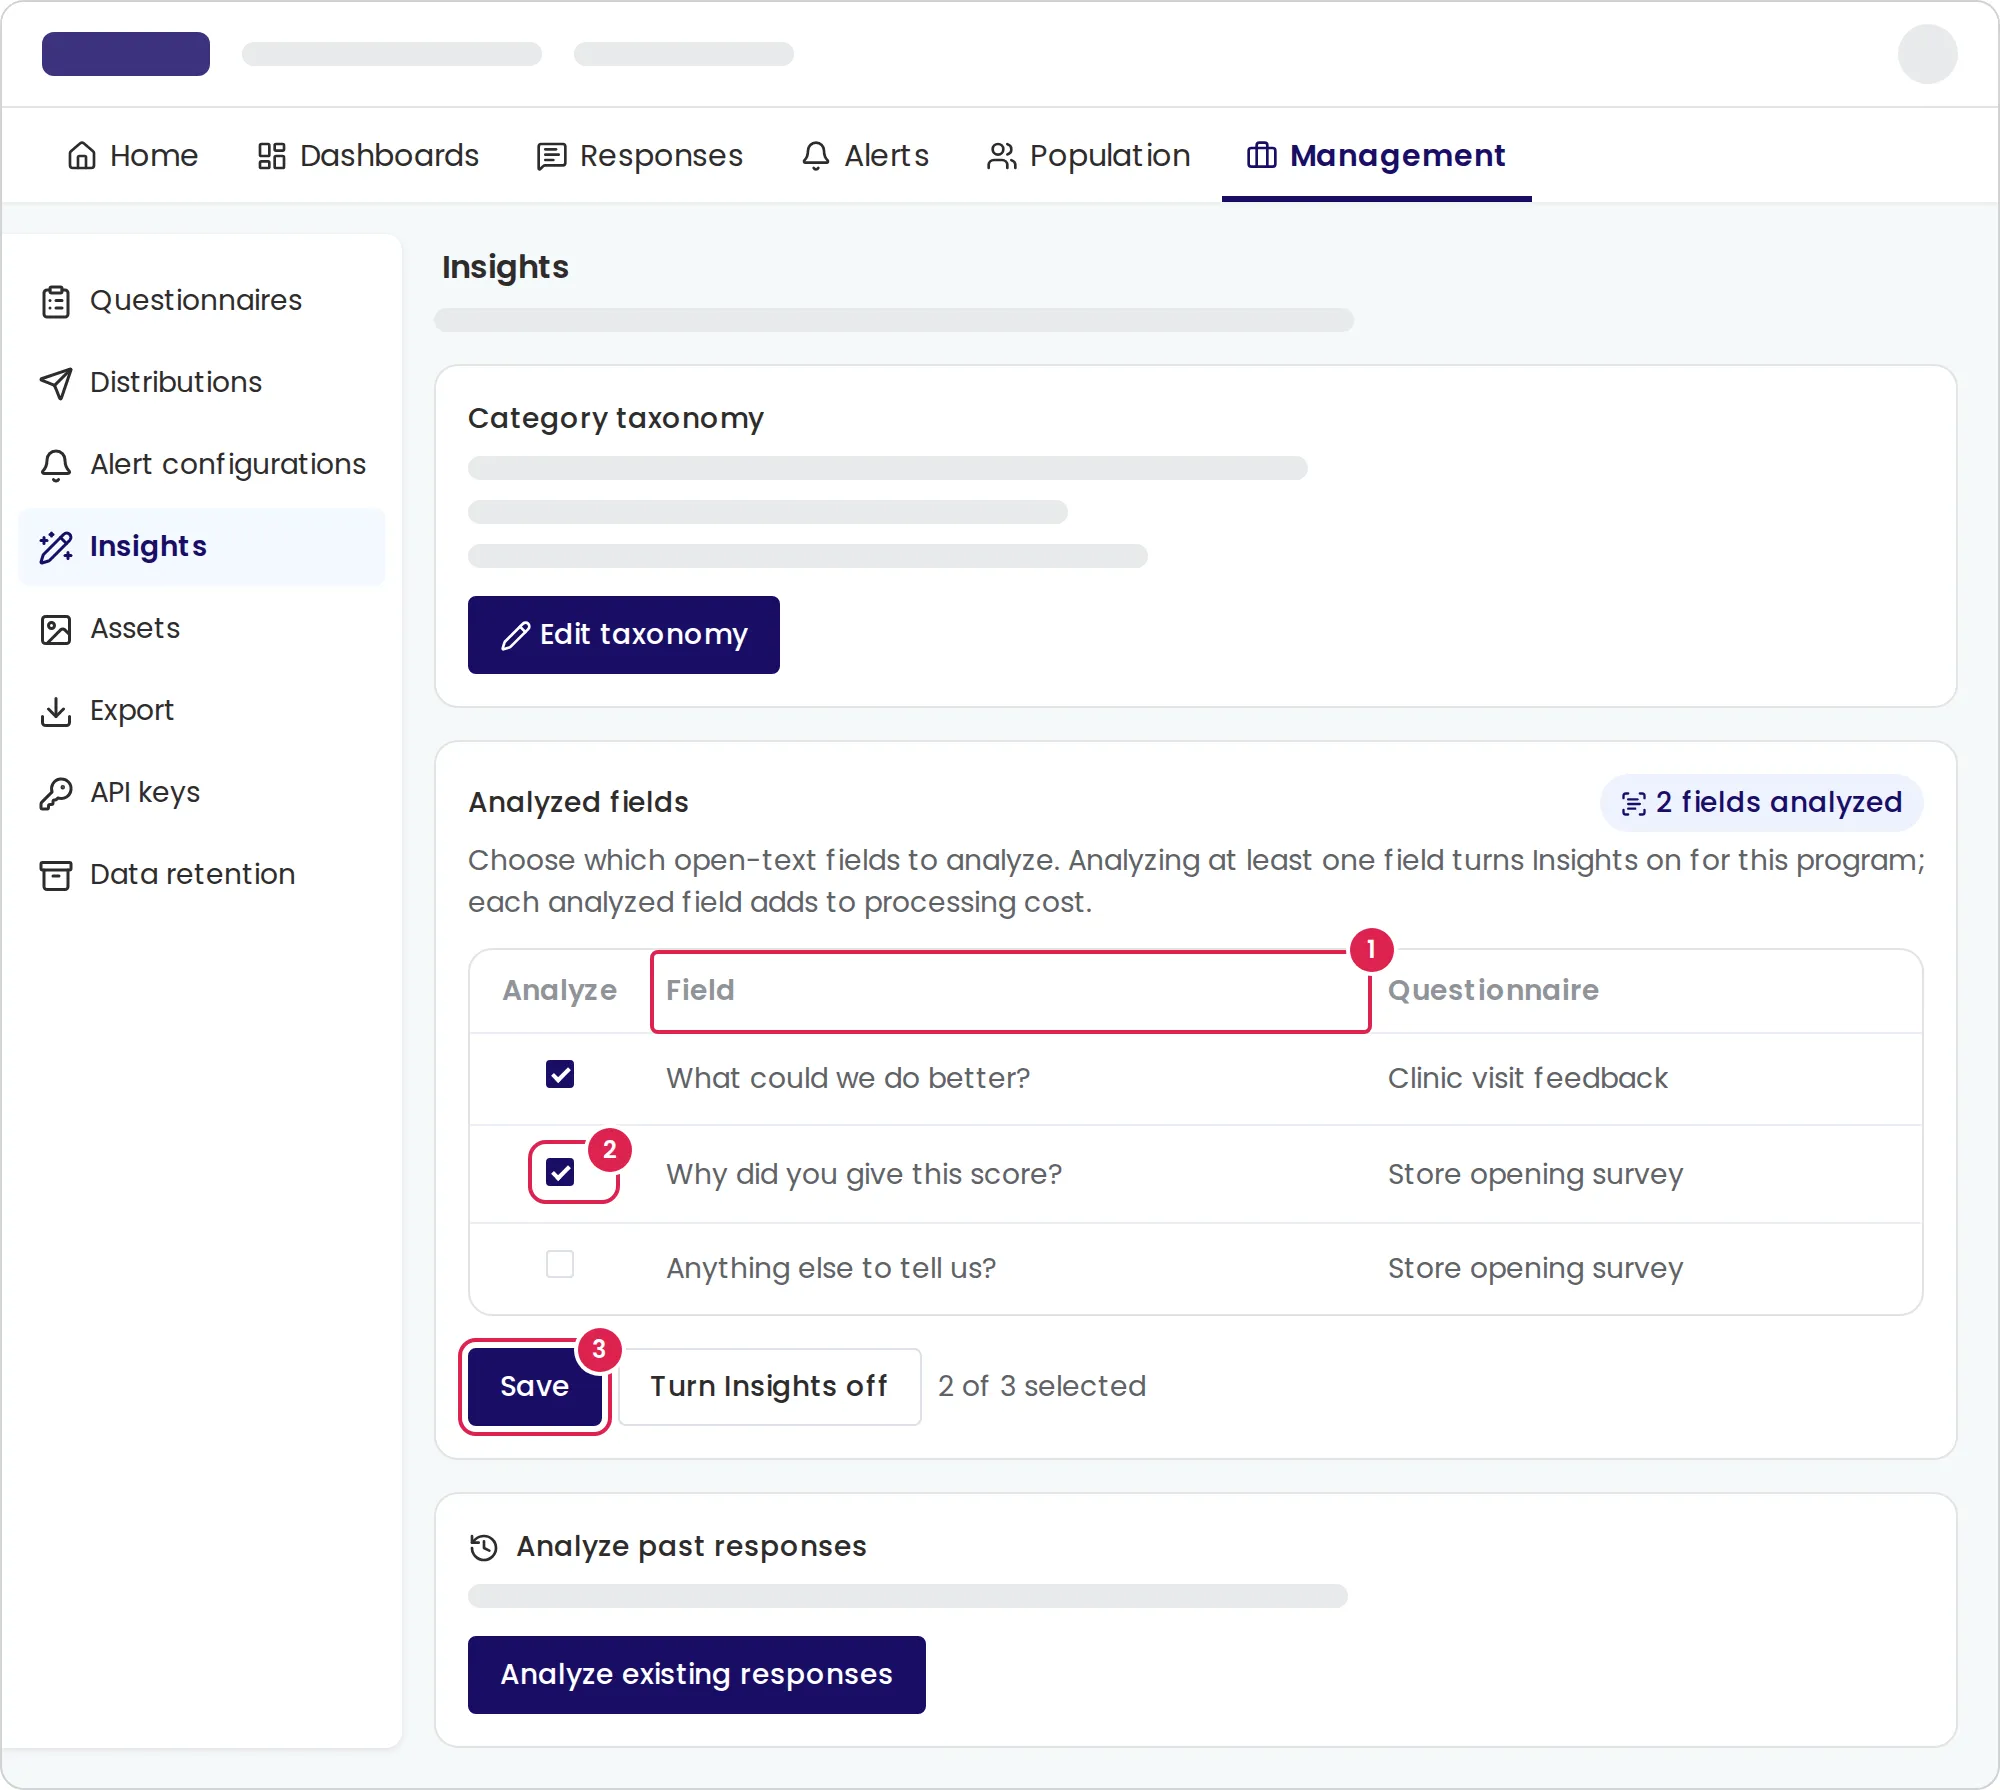
Task: Click Turn Insights off button
Action: pyautogui.click(x=769, y=1387)
